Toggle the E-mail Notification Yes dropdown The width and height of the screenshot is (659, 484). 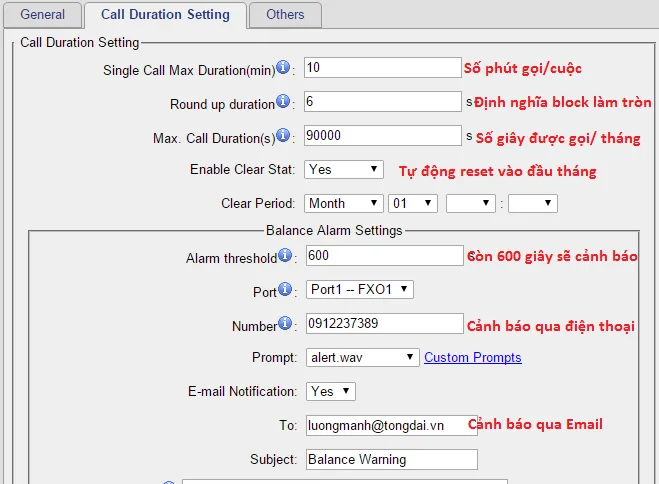pyautogui.click(x=330, y=391)
